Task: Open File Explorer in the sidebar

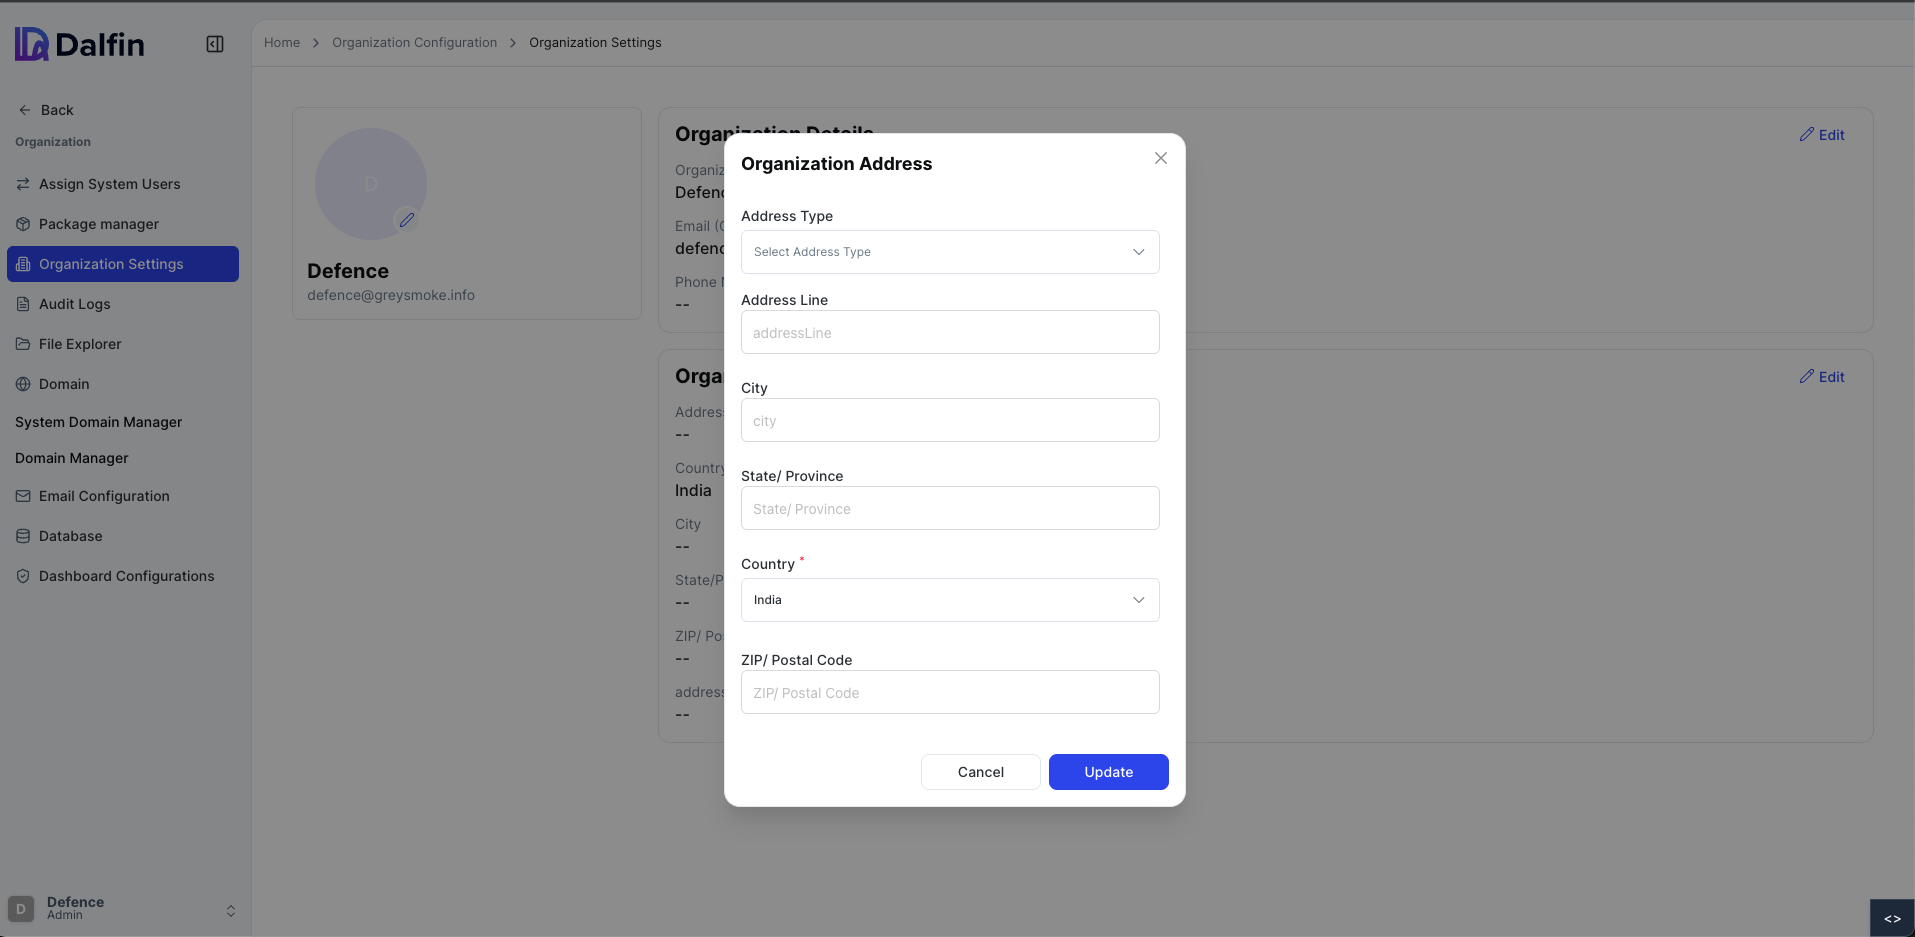Action: (x=79, y=344)
